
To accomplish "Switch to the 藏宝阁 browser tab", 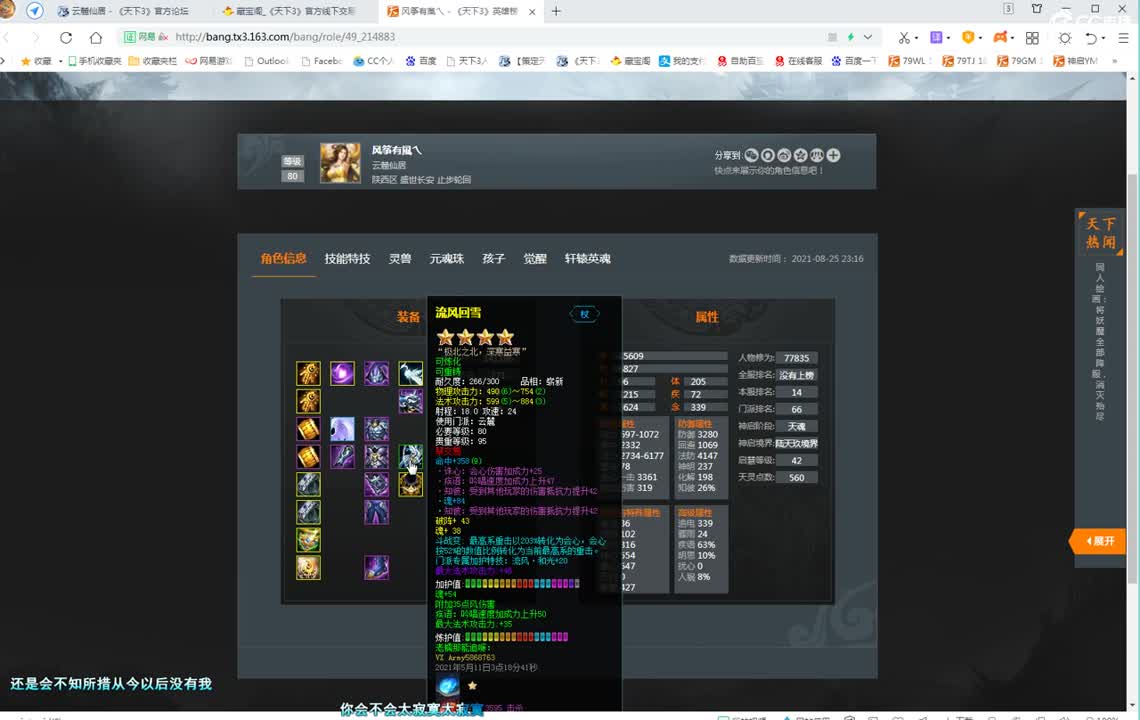I will [290, 13].
